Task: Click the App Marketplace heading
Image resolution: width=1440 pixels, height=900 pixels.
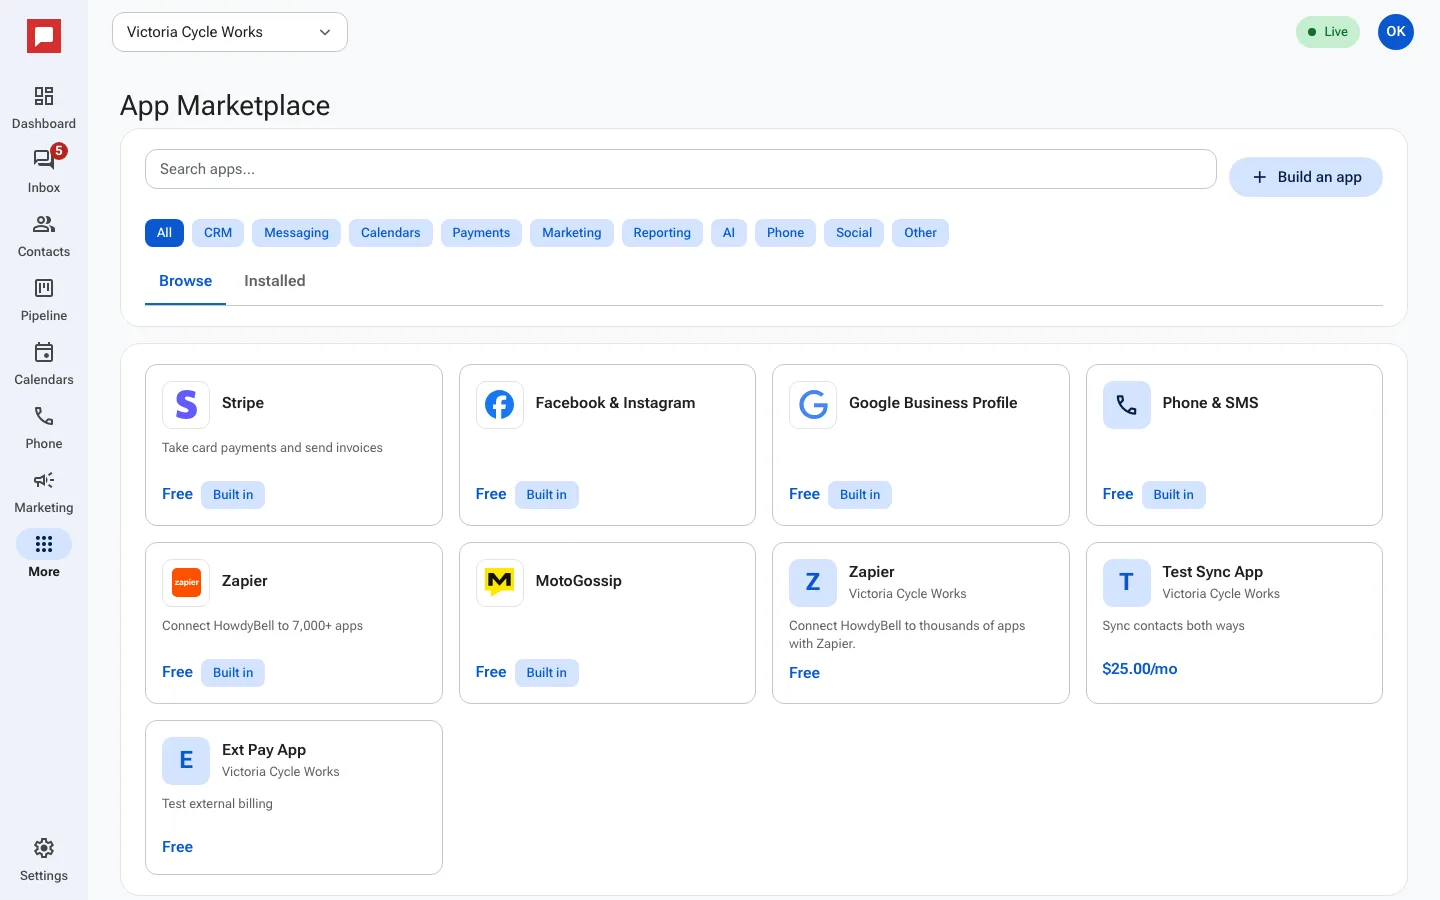Action: (x=225, y=106)
